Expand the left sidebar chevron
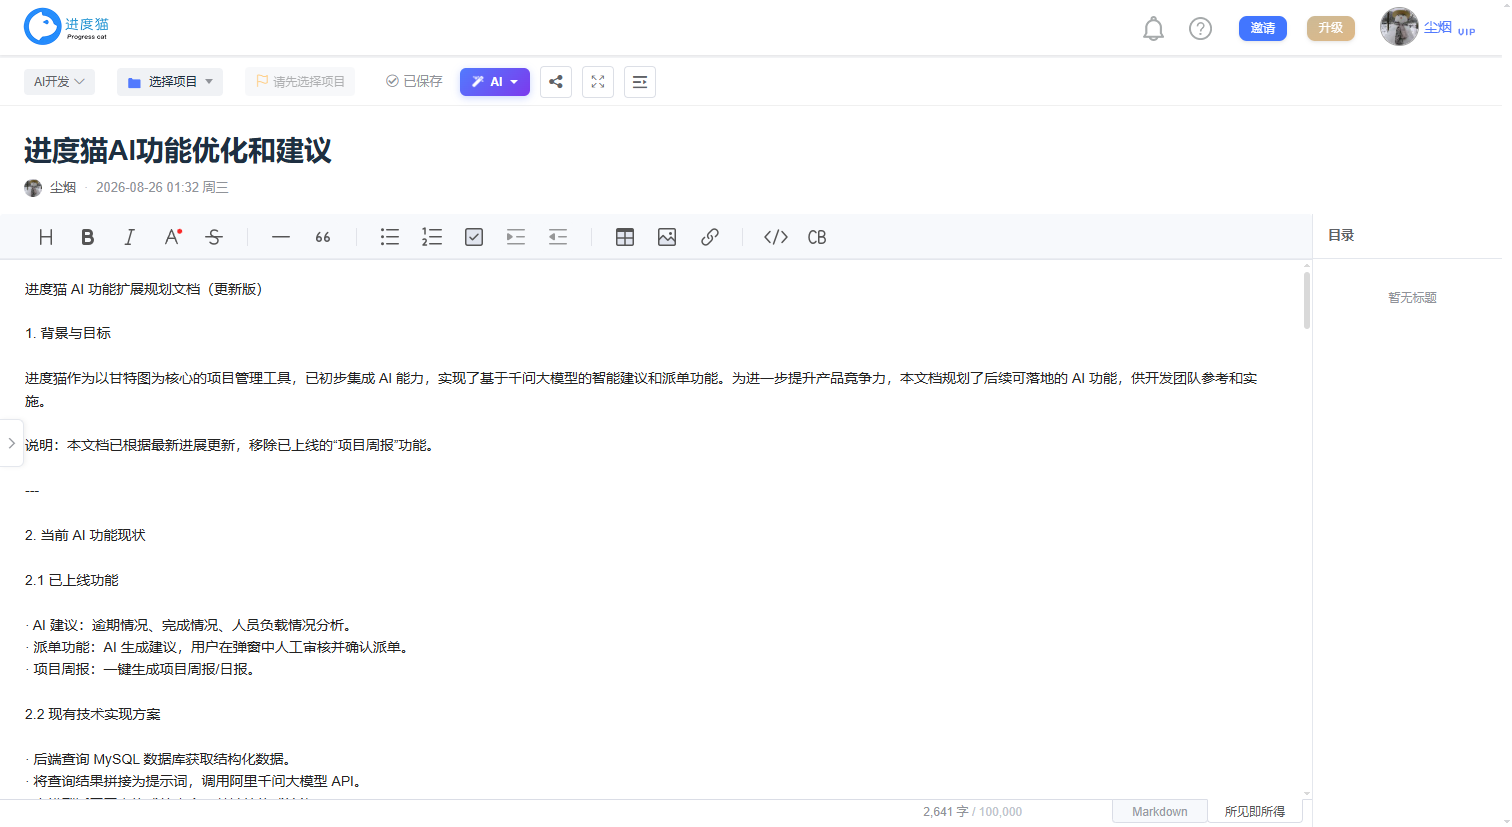Image resolution: width=1512 pixels, height=827 pixels. pos(11,443)
